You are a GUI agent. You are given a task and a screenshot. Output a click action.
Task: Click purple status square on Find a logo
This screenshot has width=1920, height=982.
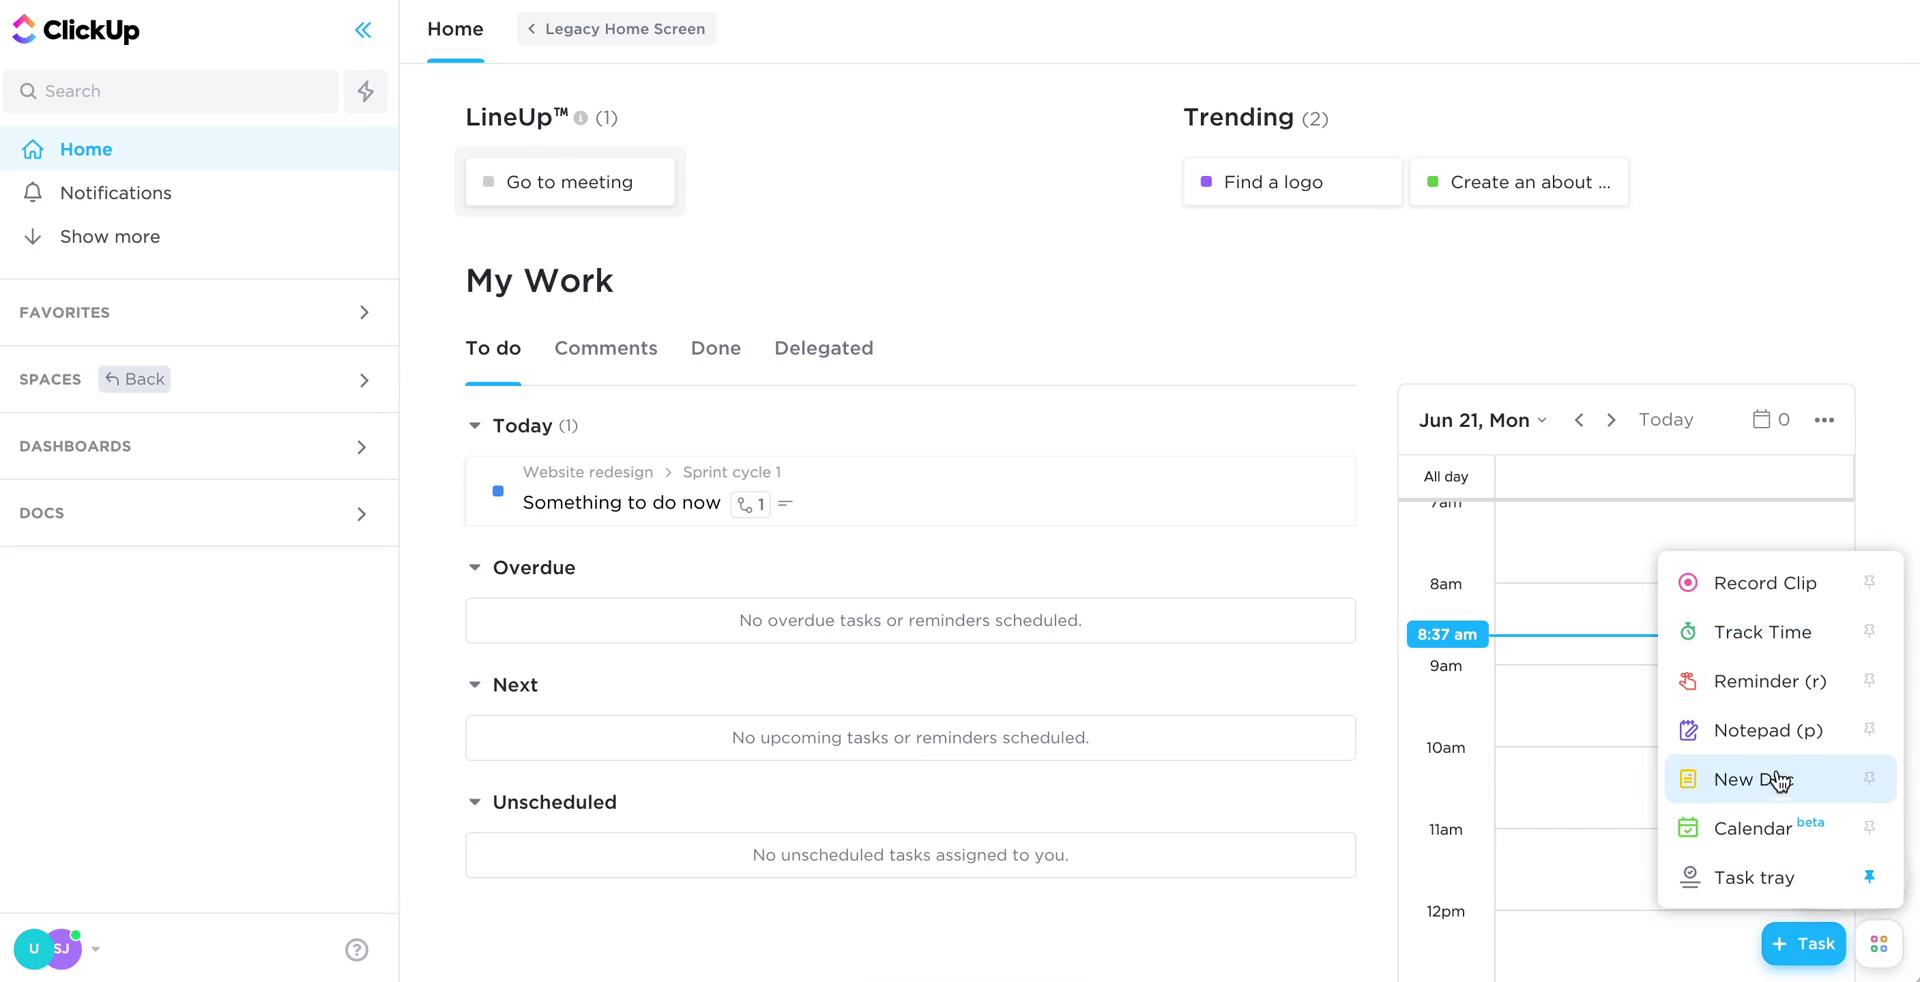click(x=1206, y=182)
